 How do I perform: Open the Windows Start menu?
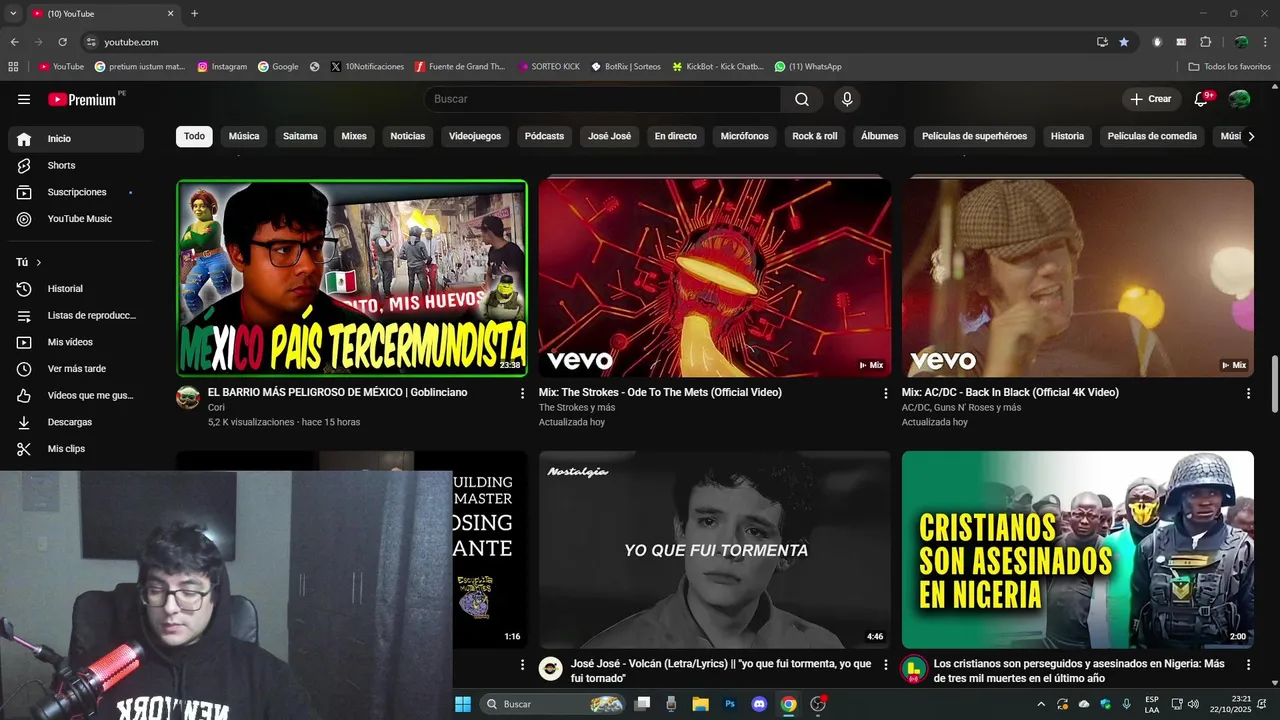[x=463, y=704]
